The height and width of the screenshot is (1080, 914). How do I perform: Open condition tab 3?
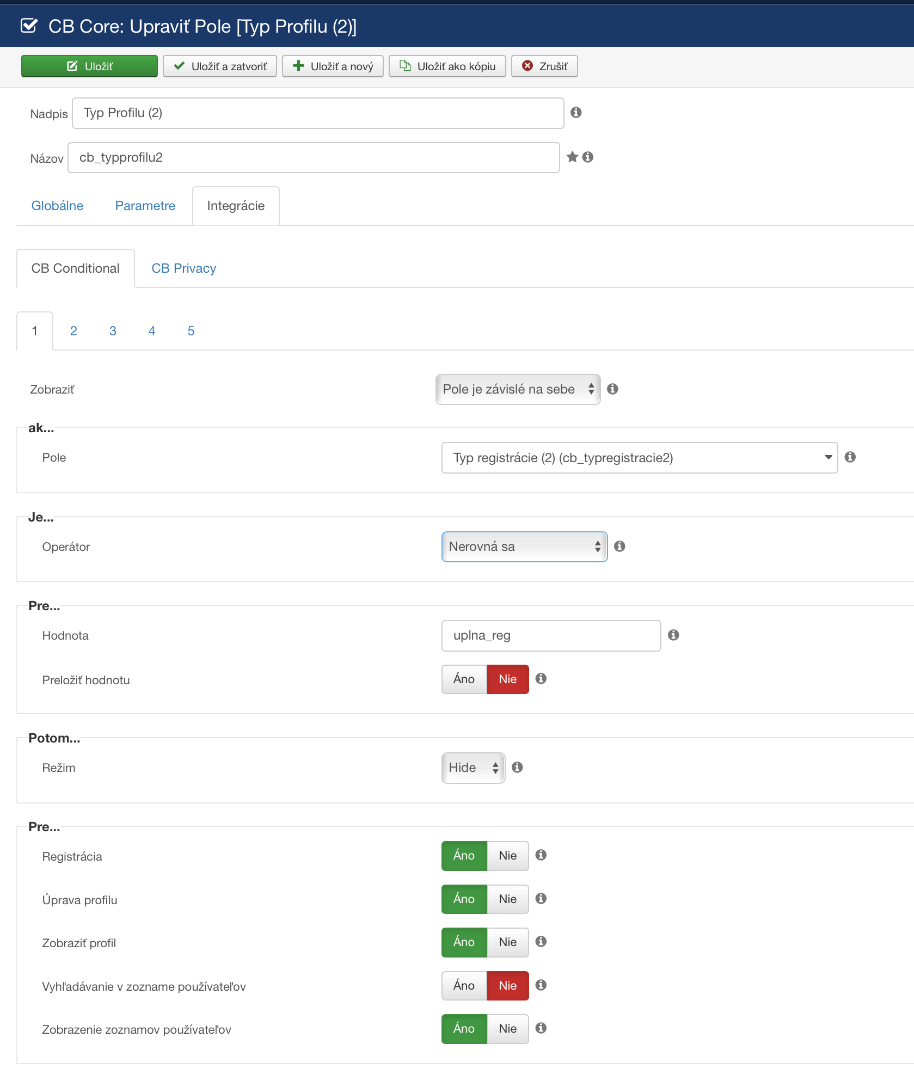coord(113,331)
